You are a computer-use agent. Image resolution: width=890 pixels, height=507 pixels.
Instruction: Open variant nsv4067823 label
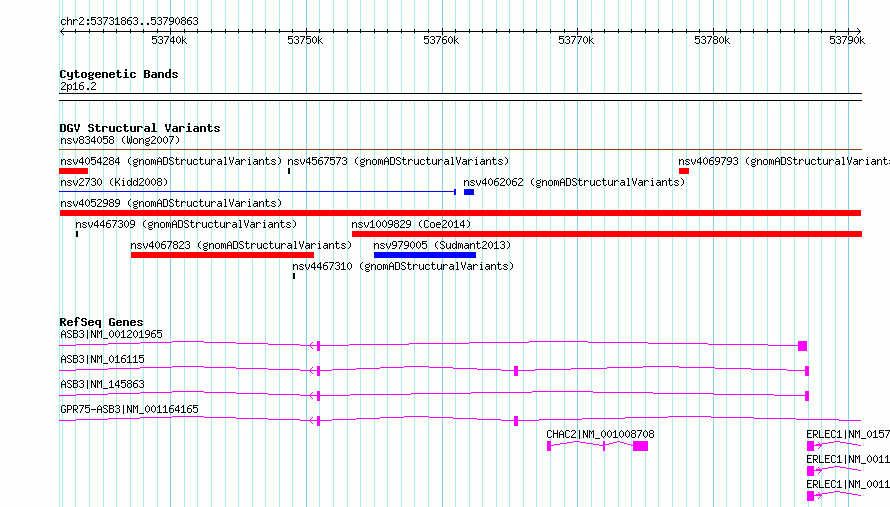tap(241, 245)
